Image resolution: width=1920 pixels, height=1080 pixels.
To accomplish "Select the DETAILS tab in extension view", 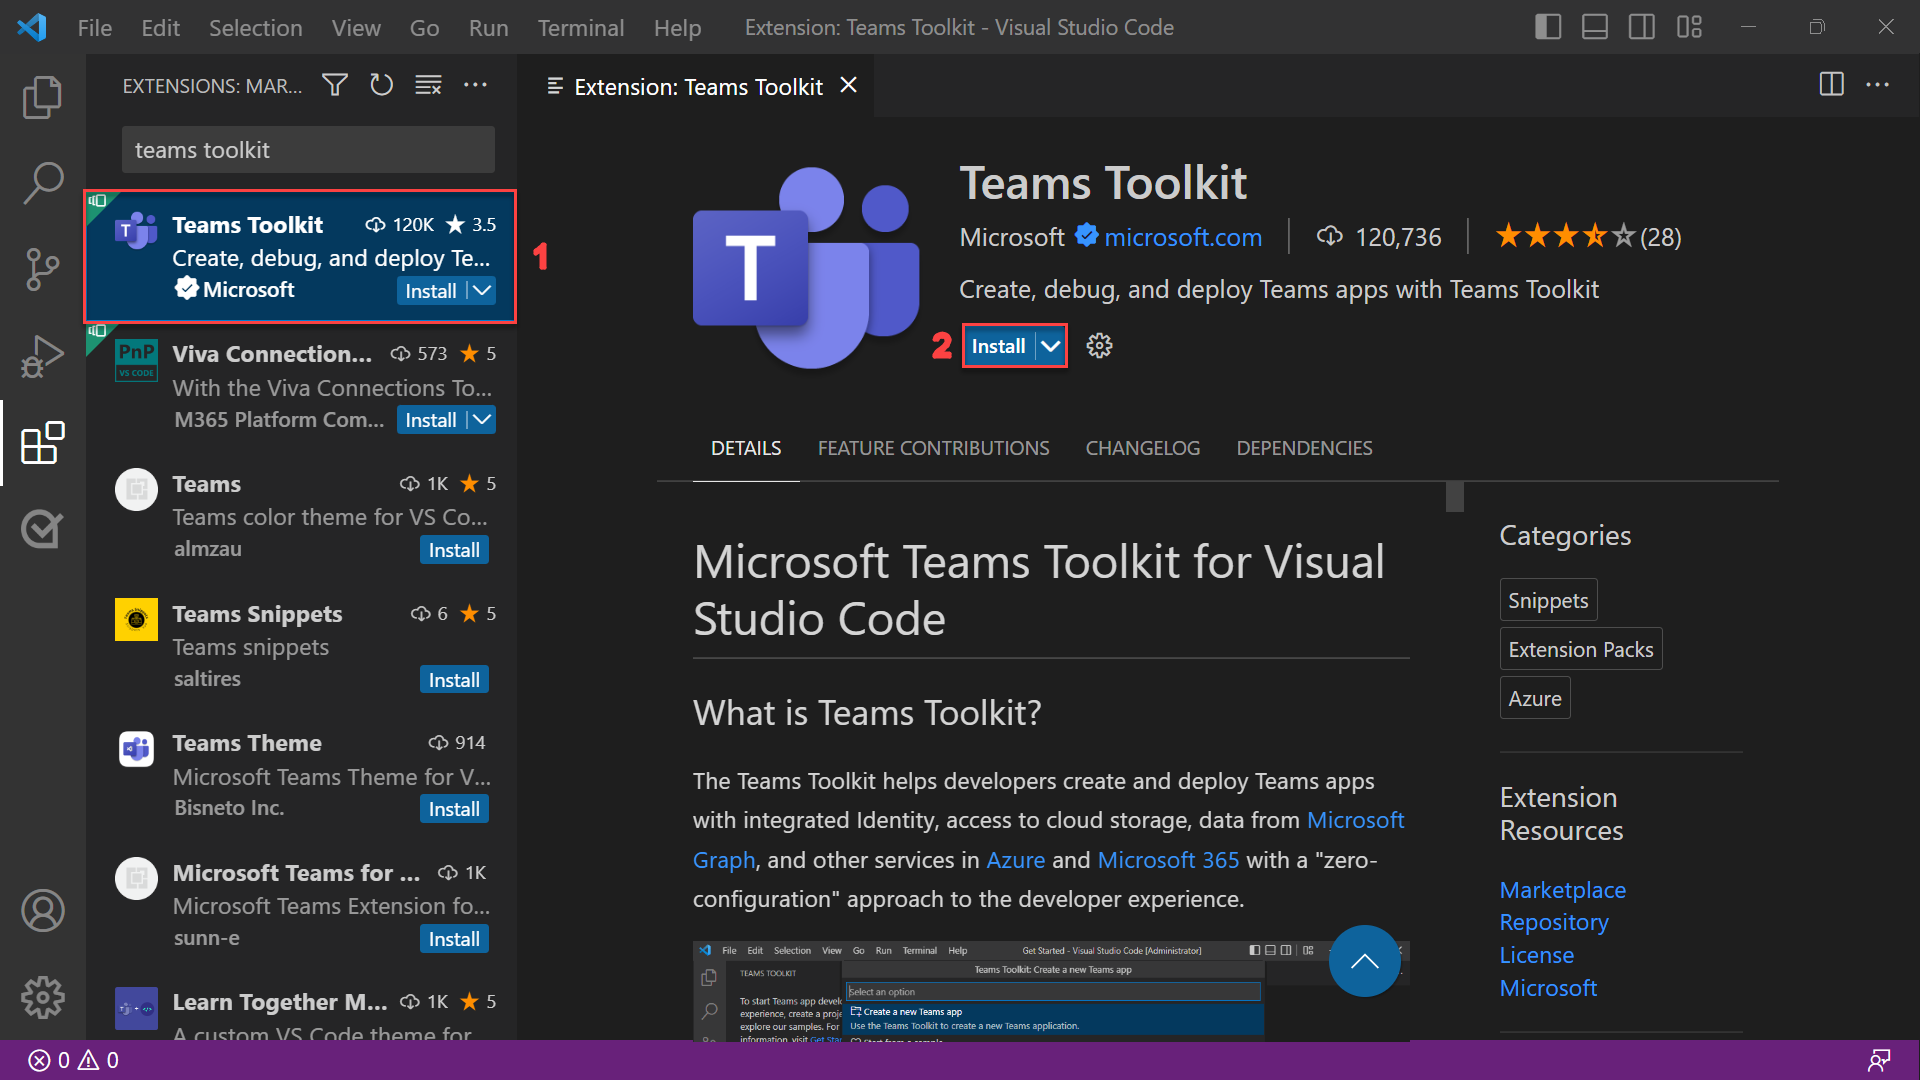I will [745, 446].
